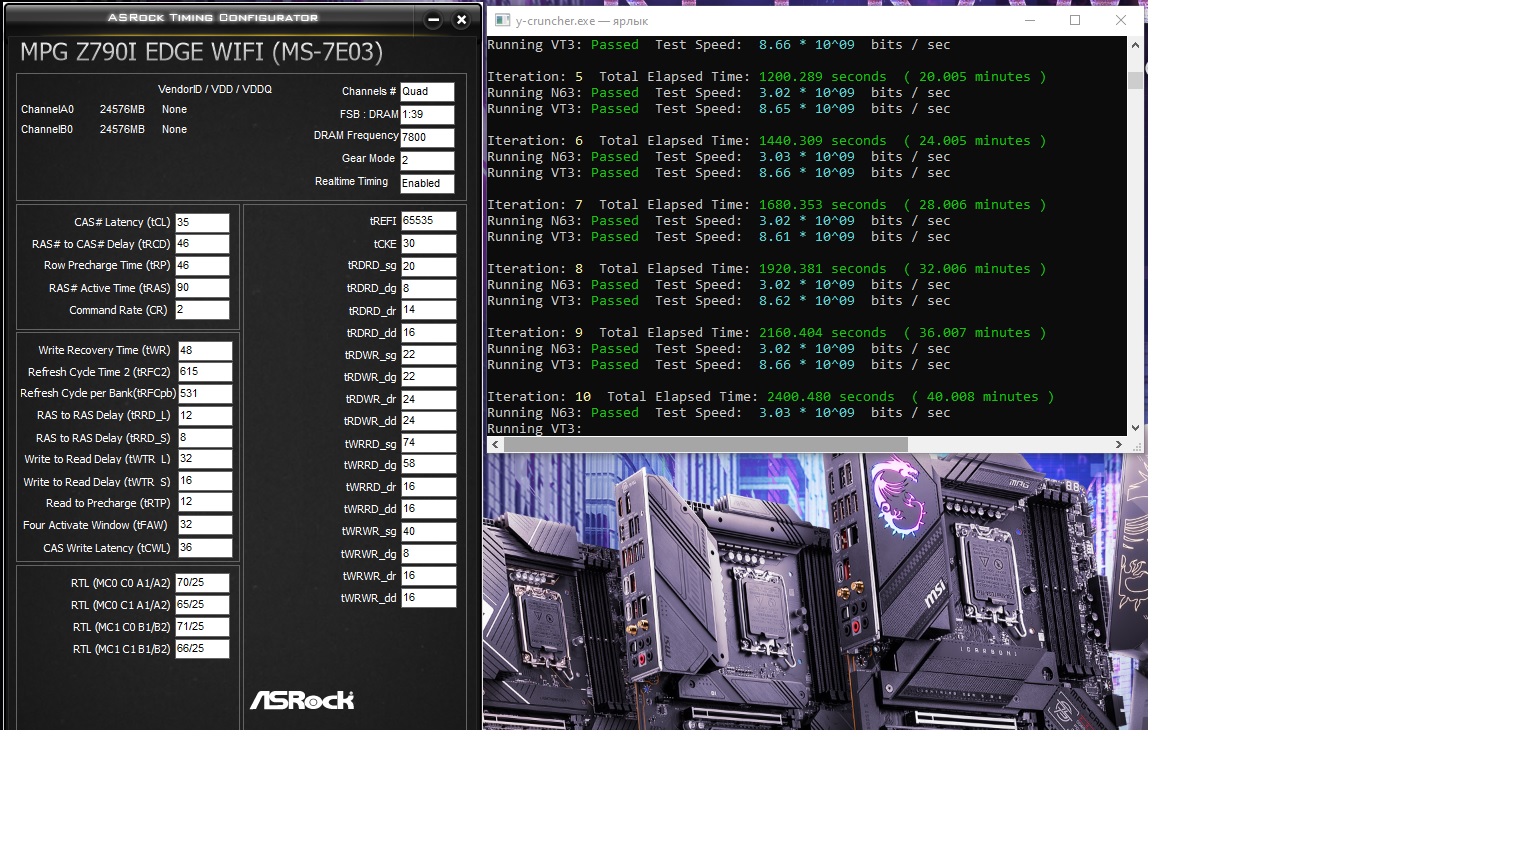Click the horizontal scrollbar thumb in y-cruncher
This screenshot has width=1536, height=864.
pyautogui.click(x=707, y=444)
